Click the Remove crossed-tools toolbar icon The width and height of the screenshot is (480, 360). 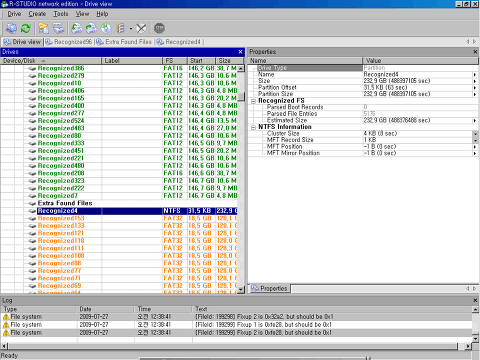pos(141,28)
